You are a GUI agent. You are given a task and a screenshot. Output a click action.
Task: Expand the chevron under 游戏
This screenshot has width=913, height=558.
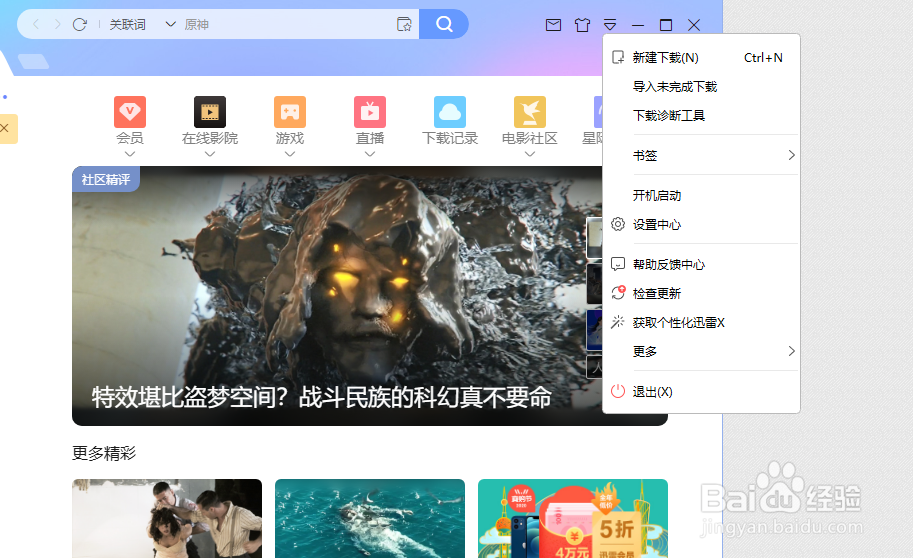point(289,154)
